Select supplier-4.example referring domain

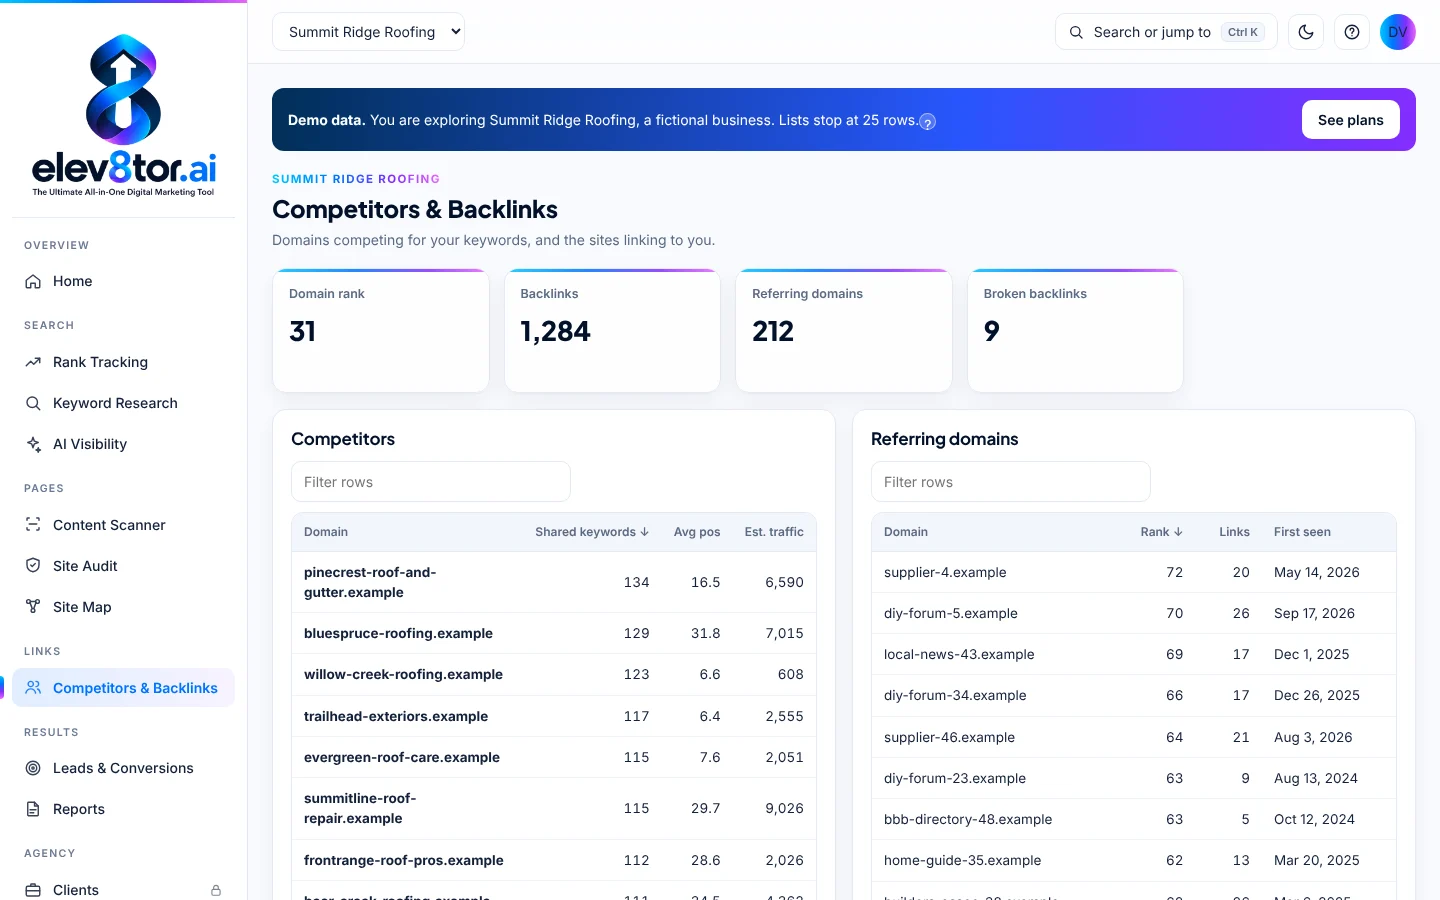(945, 573)
